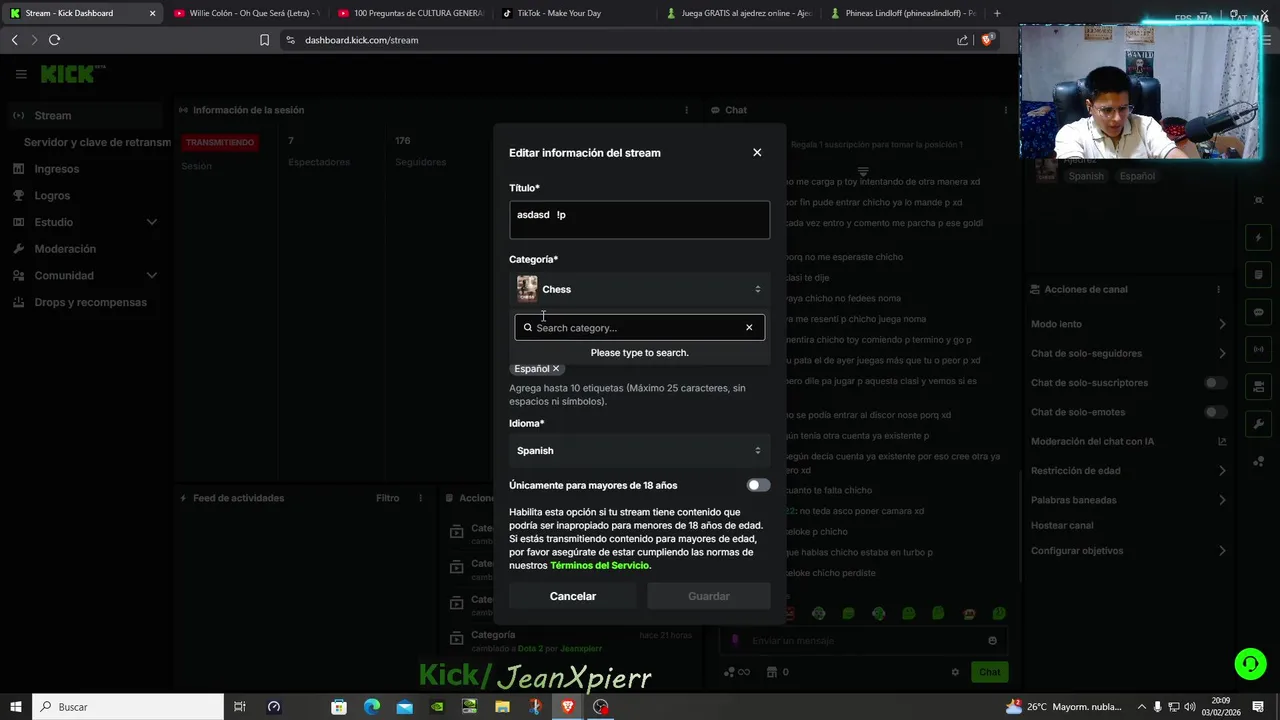Open the Términos del Servicio link
The width and height of the screenshot is (1280, 720).
pyautogui.click(x=599, y=565)
